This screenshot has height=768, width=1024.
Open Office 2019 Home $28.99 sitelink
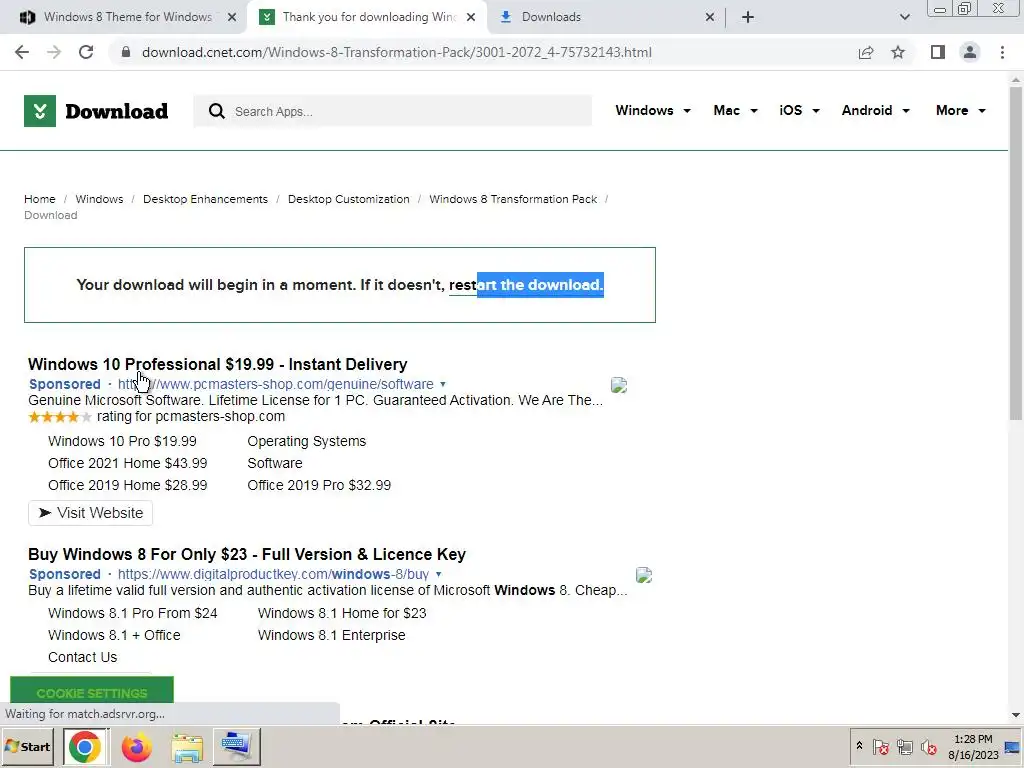pyautogui.click(x=127, y=485)
